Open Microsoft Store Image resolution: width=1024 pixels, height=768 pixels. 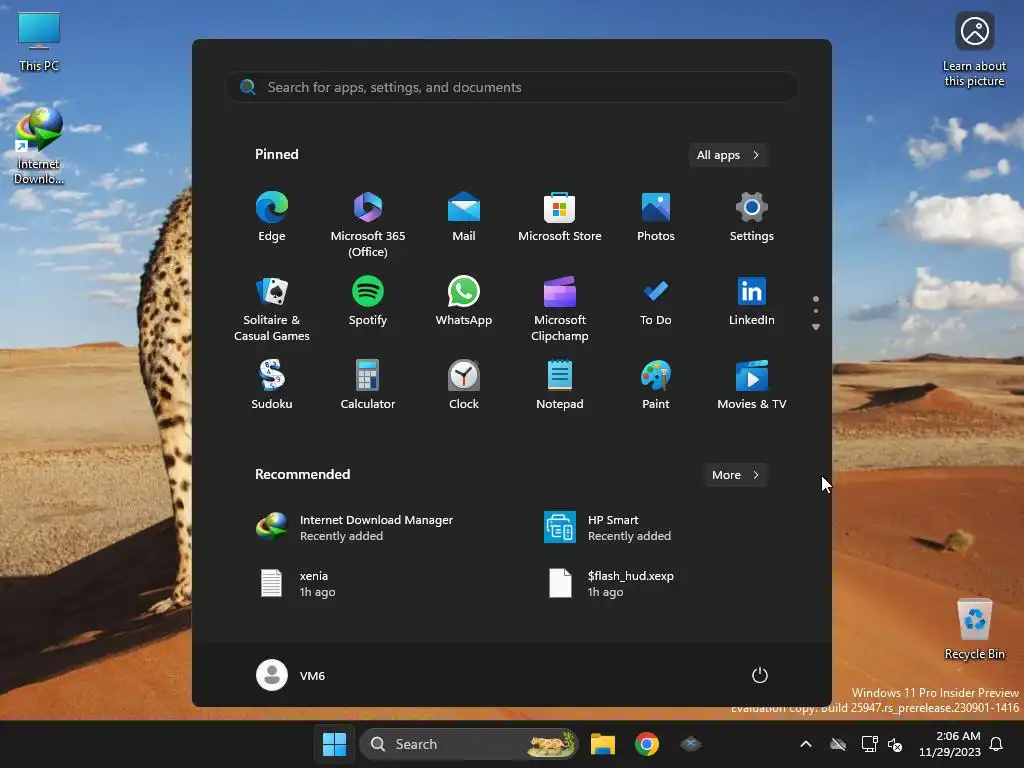560,217
